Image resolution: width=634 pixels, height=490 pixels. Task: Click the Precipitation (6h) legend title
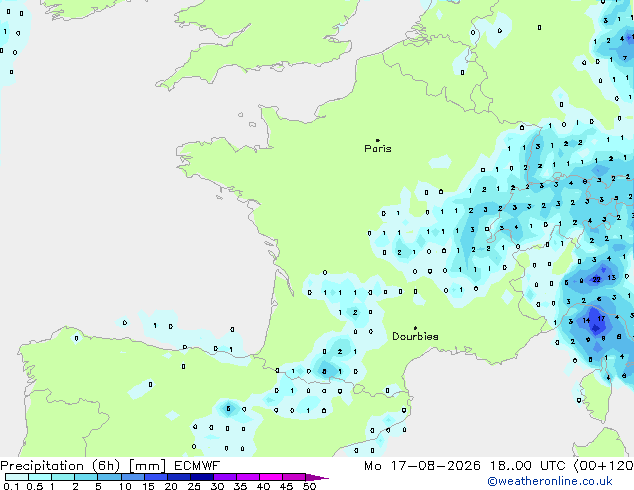[60, 466]
